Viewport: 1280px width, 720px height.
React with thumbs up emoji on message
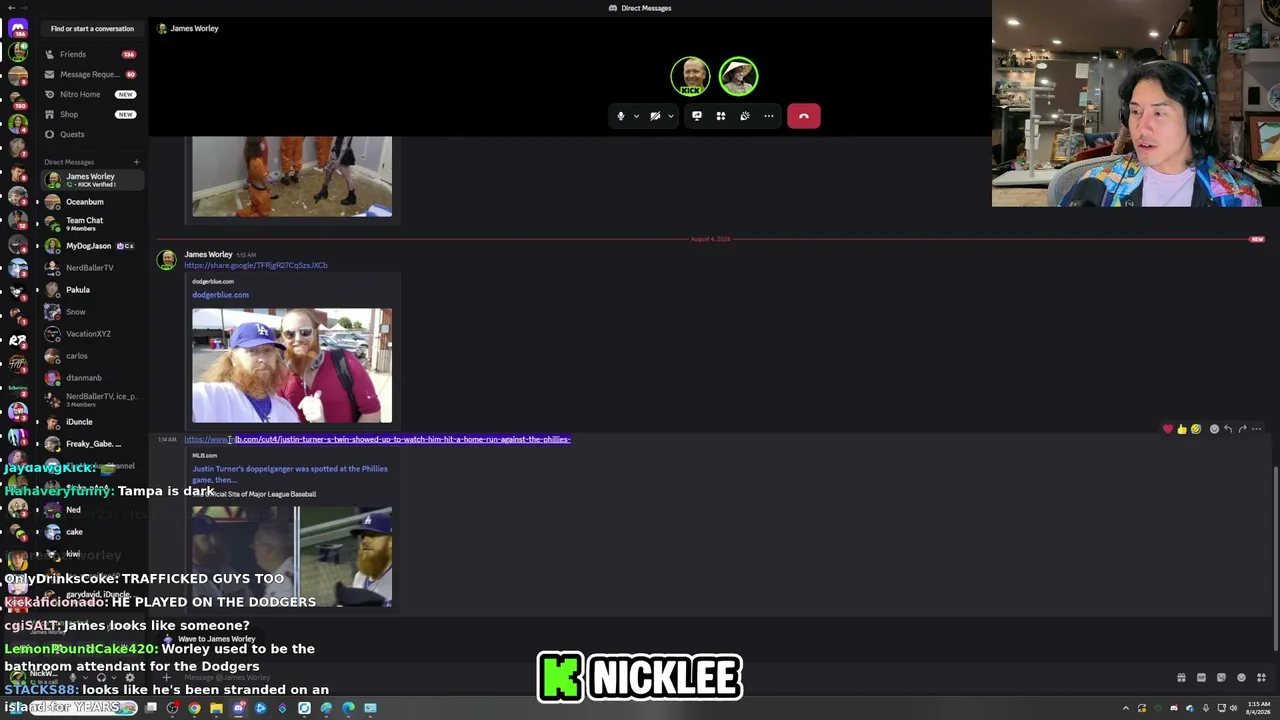coord(1181,429)
